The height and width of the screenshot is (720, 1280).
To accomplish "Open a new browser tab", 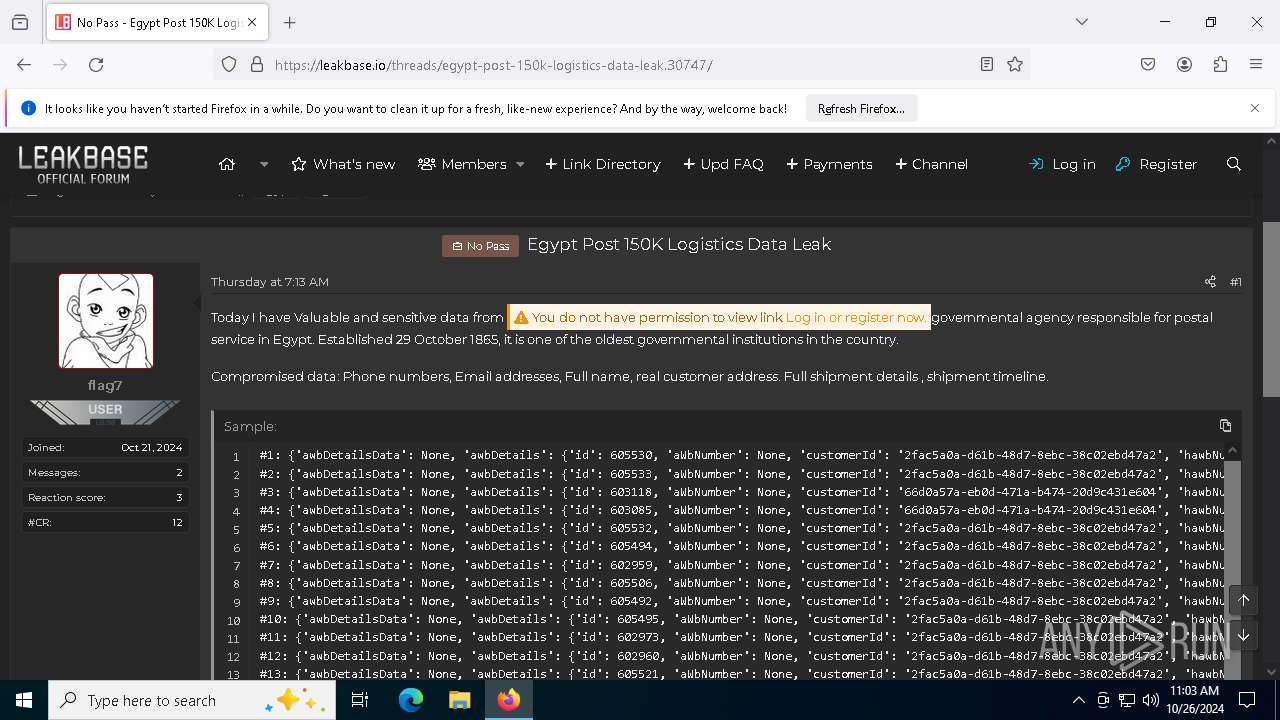I will [x=290, y=22].
